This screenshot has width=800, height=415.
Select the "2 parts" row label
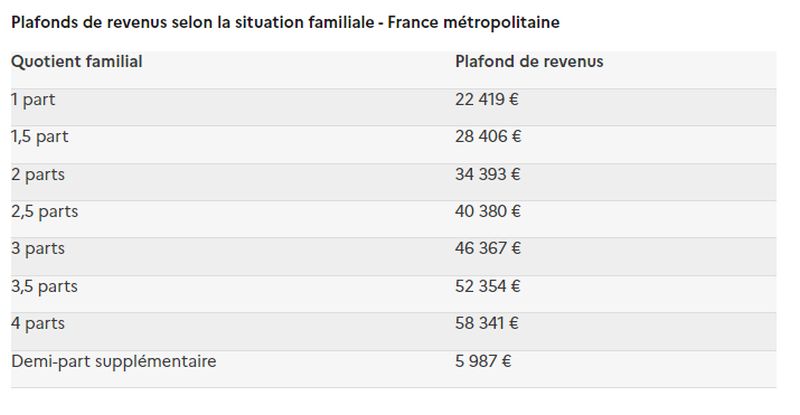pos(37,174)
